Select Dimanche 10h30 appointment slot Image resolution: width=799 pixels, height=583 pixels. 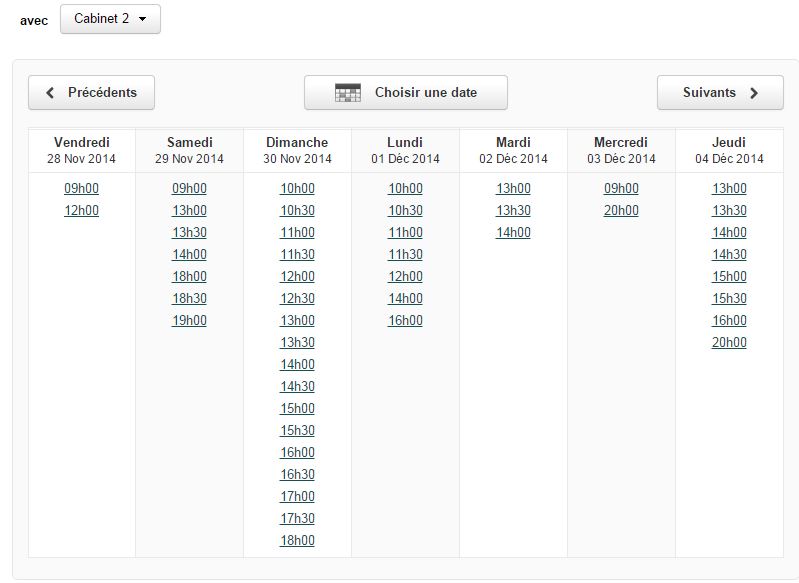pyautogui.click(x=298, y=210)
